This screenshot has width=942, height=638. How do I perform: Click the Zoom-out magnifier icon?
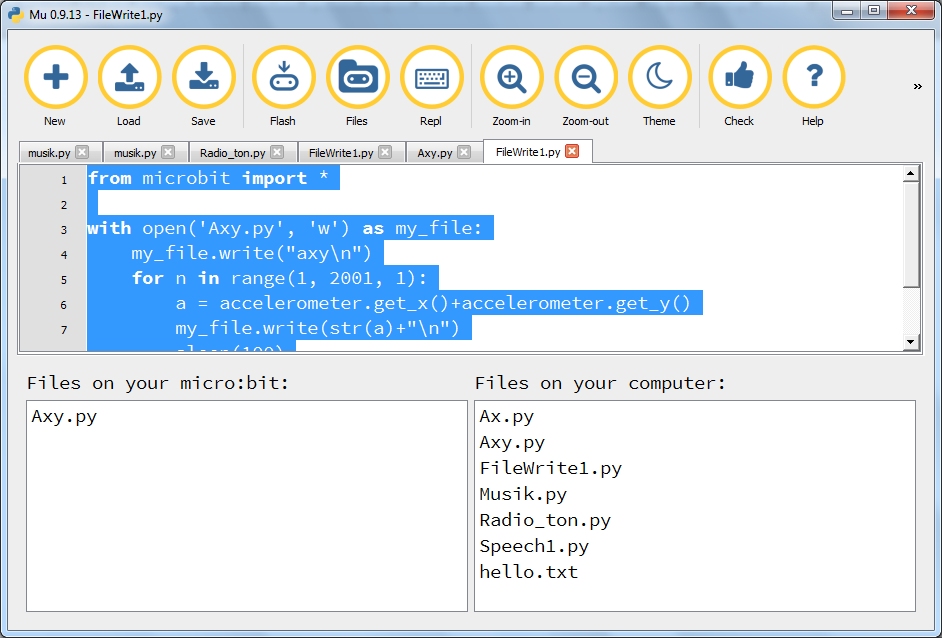pos(585,78)
